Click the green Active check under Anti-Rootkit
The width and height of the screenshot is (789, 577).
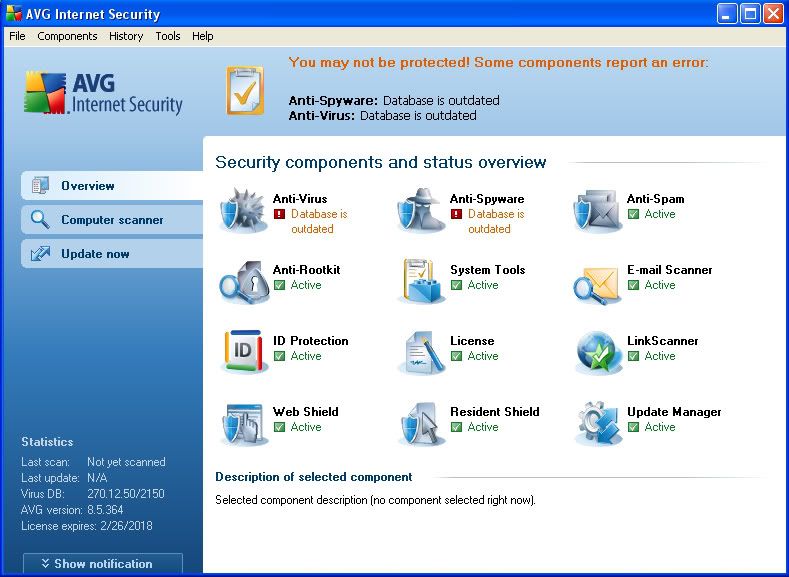tap(279, 285)
